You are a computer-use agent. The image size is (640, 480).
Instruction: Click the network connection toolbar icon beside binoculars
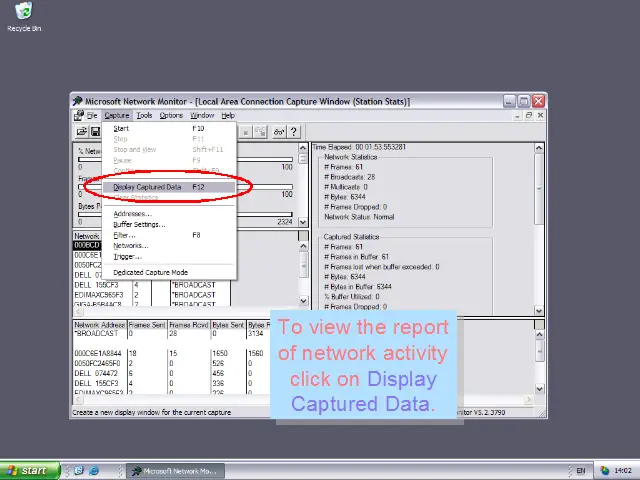(260, 132)
